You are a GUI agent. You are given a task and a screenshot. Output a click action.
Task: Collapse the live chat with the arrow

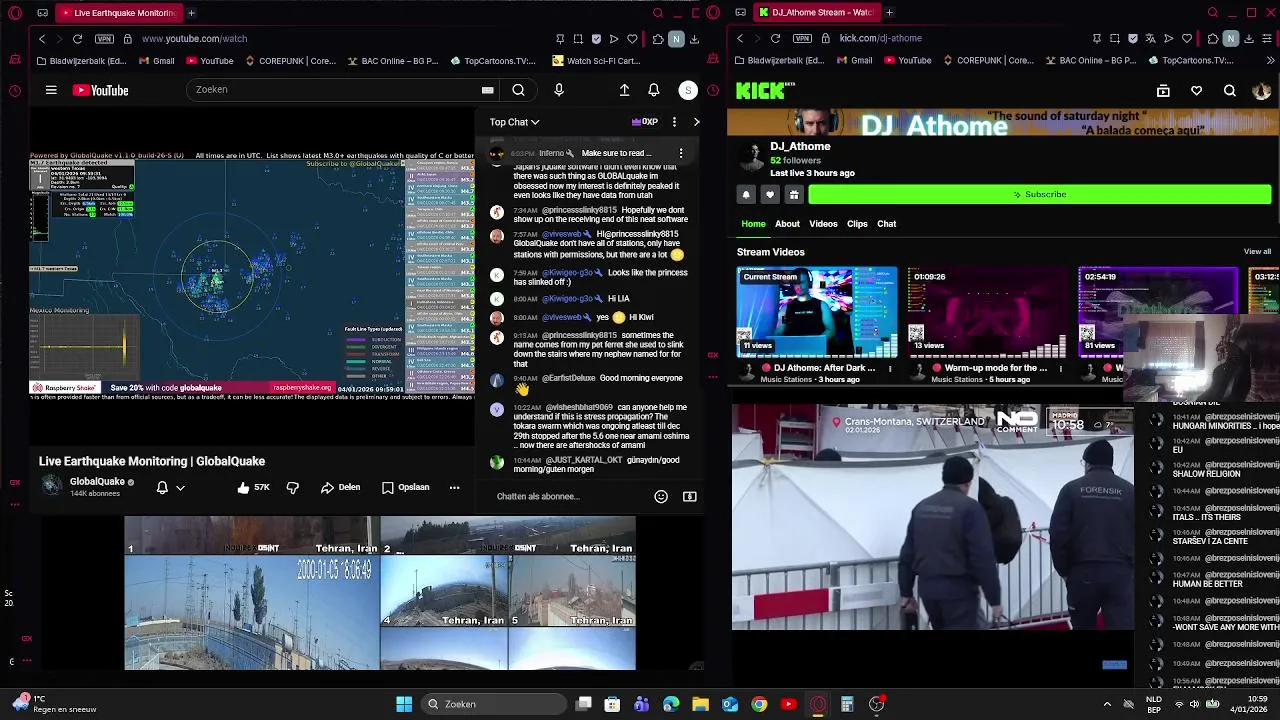(x=696, y=122)
